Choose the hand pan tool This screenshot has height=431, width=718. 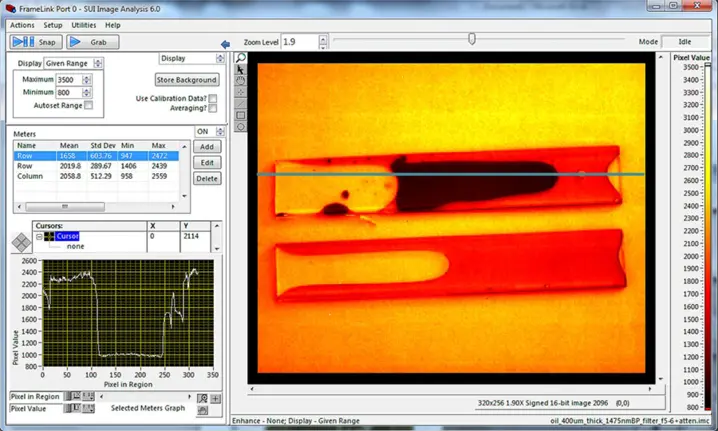[240, 81]
